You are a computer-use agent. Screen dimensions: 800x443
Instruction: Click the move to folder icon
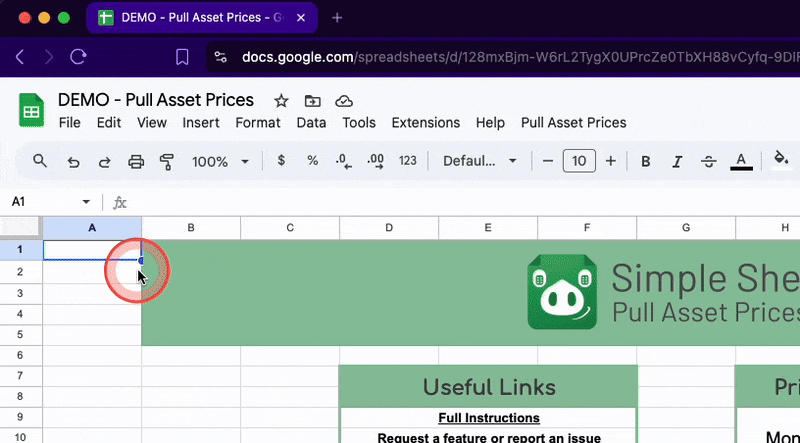point(312,101)
